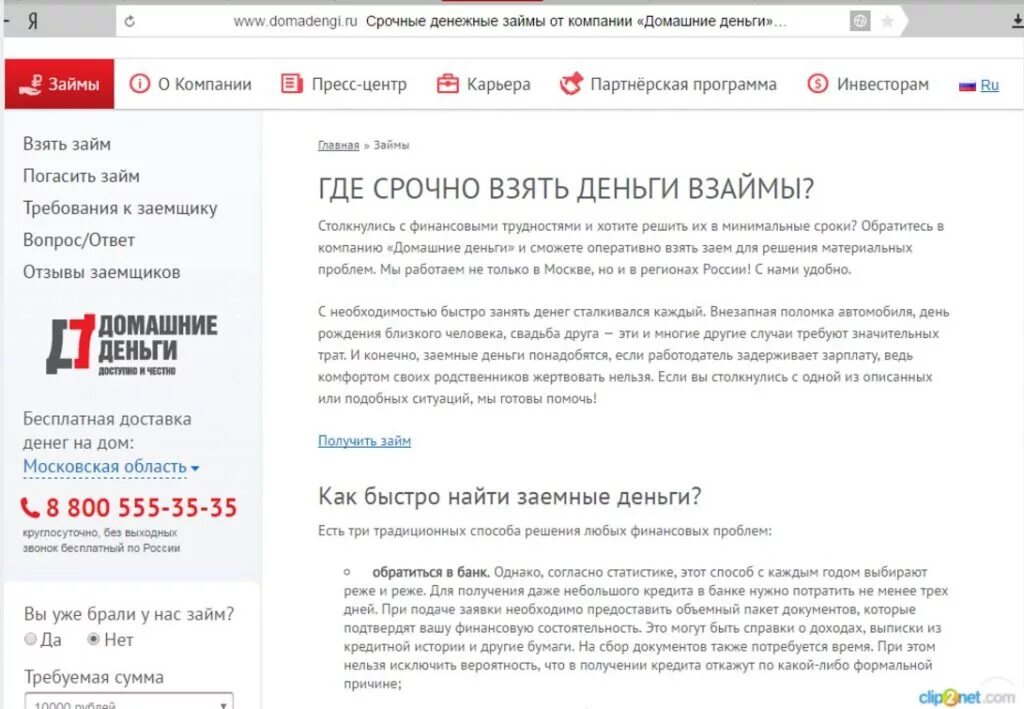Click heading Как быстро найти заемные деньги?
The width and height of the screenshot is (1024, 709).
[x=509, y=496]
